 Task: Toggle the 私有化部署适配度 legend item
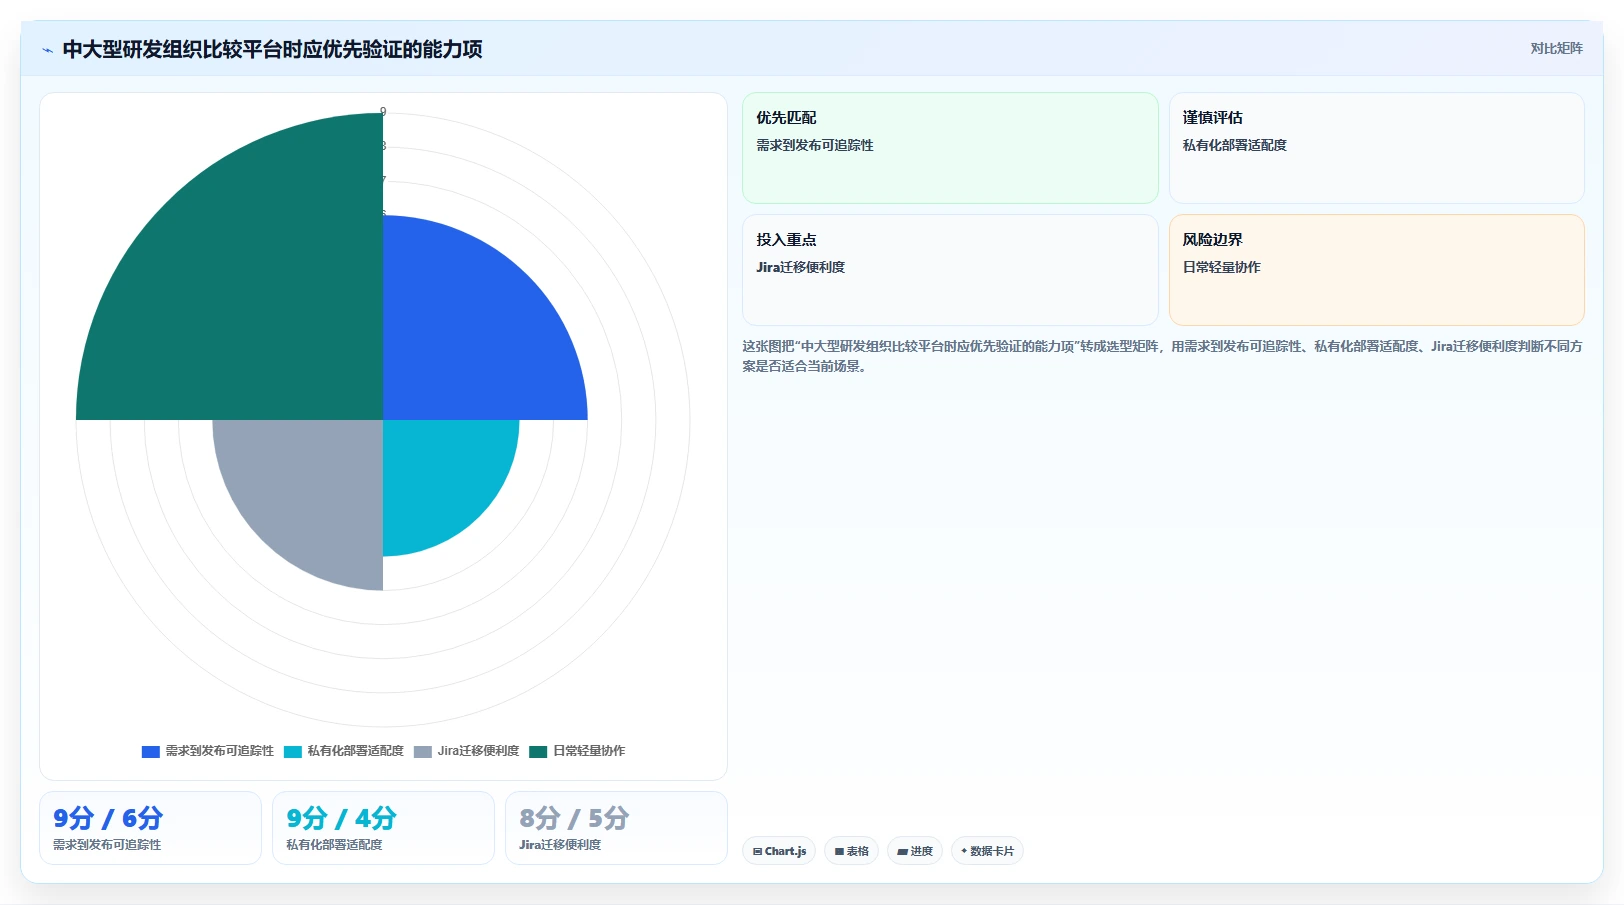(x=344, y=751)
